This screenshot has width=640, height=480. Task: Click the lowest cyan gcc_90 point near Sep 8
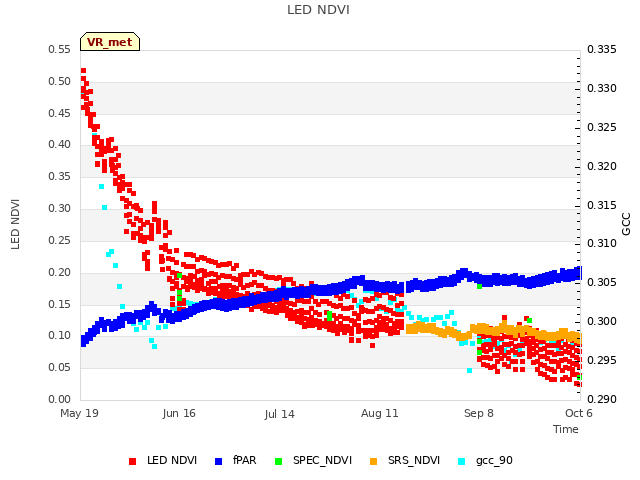coord(469,371)
